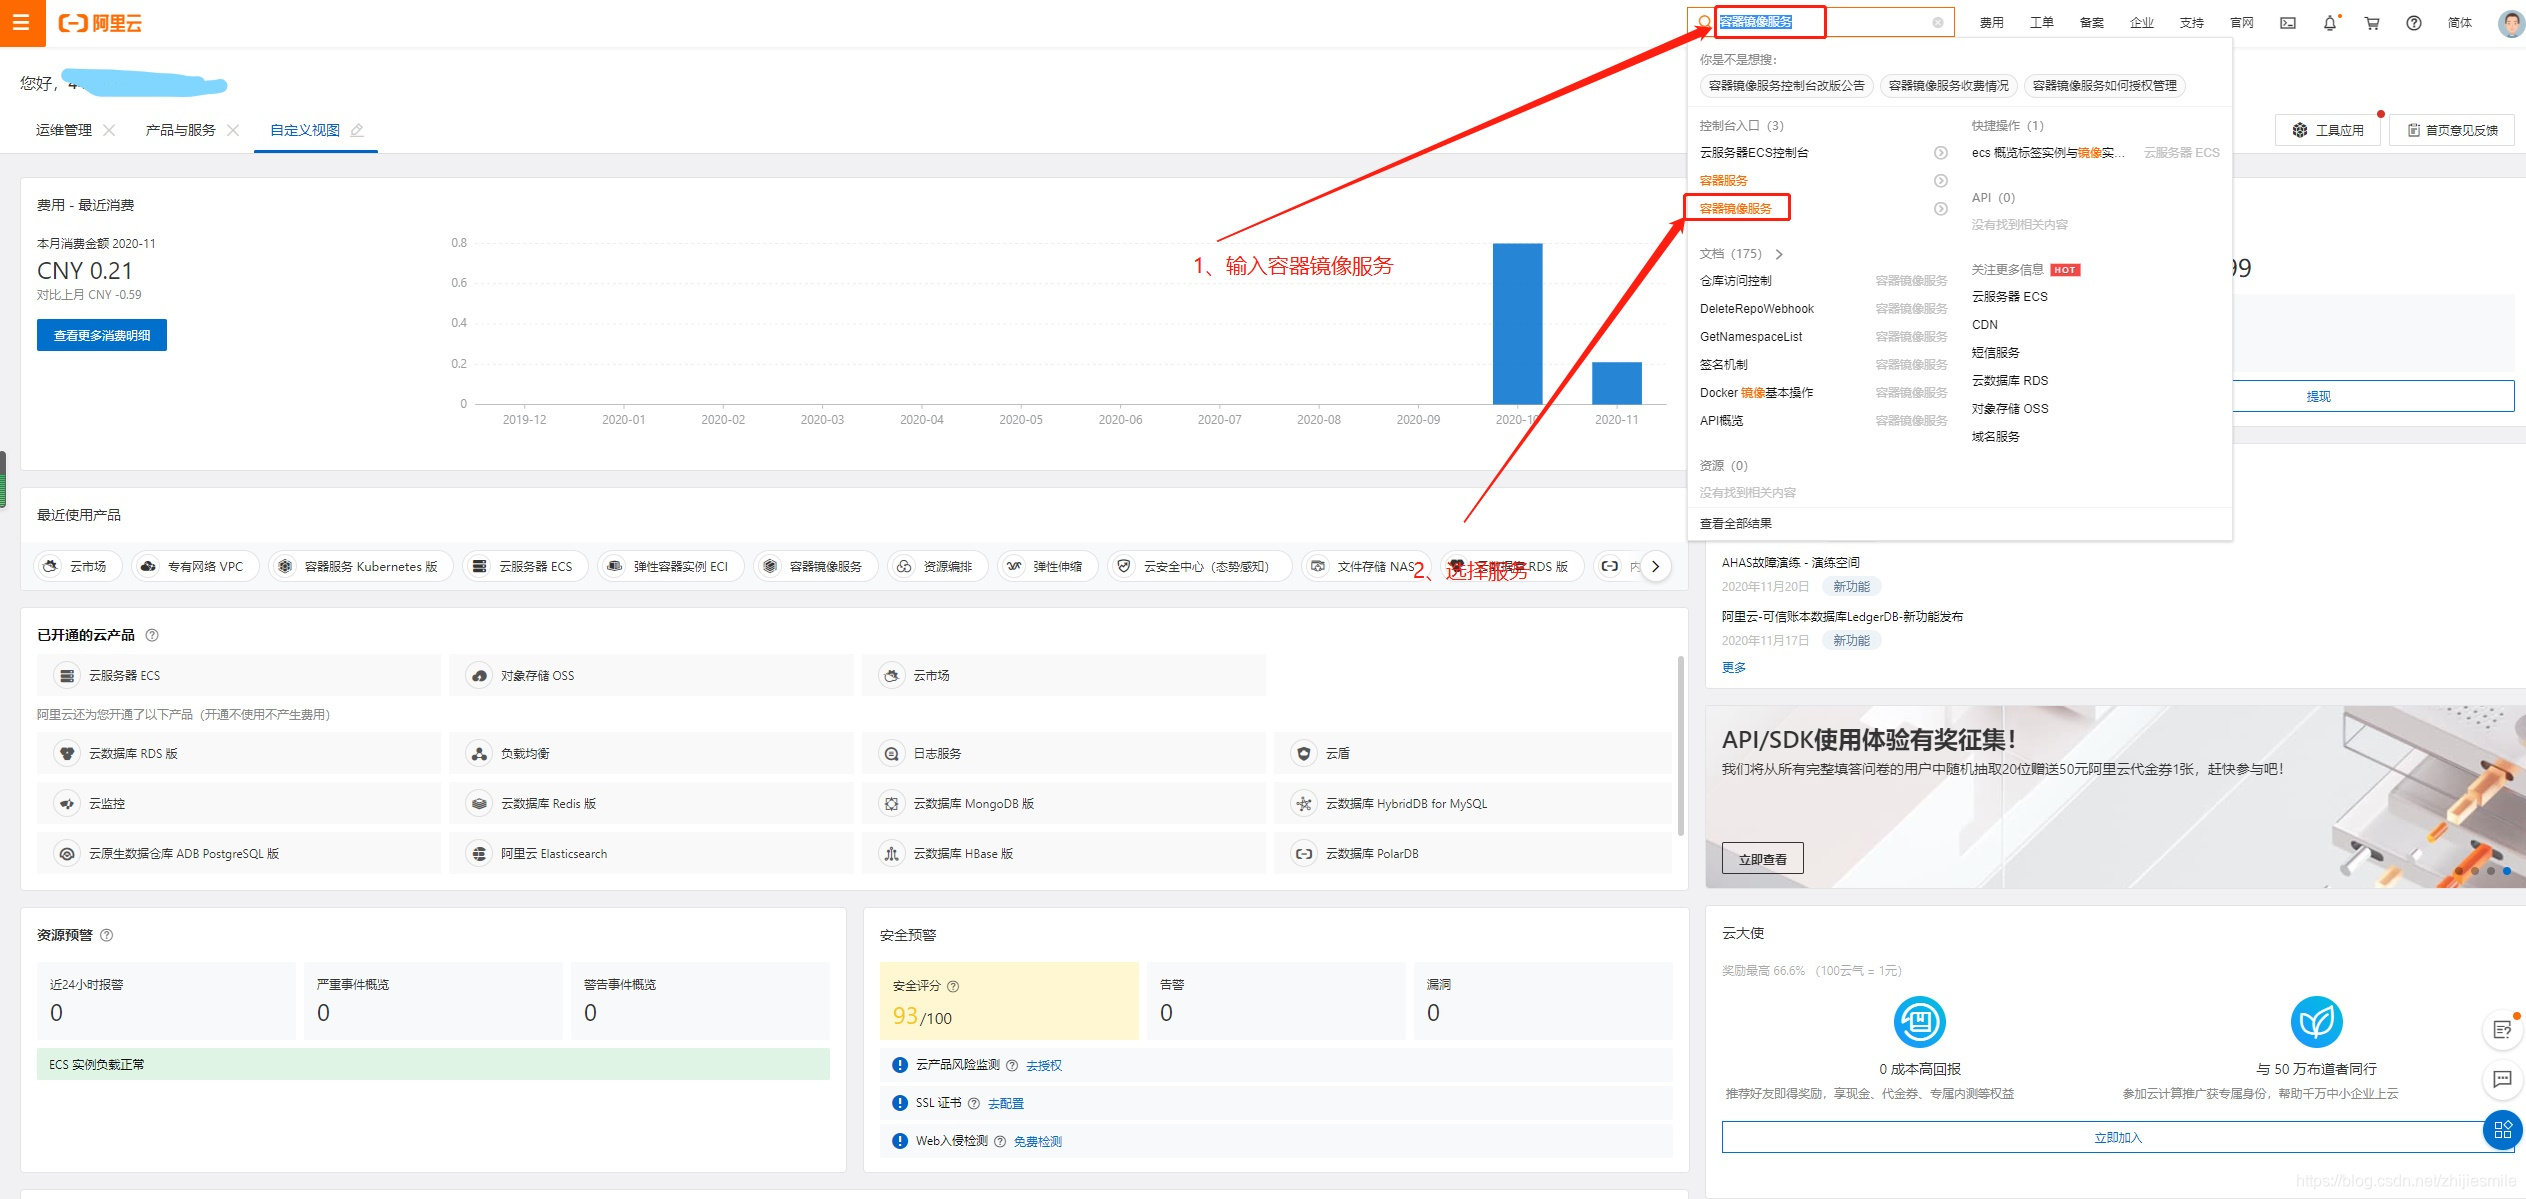Open 弹性伸缩 shortcut

[x=1047, y=566]
